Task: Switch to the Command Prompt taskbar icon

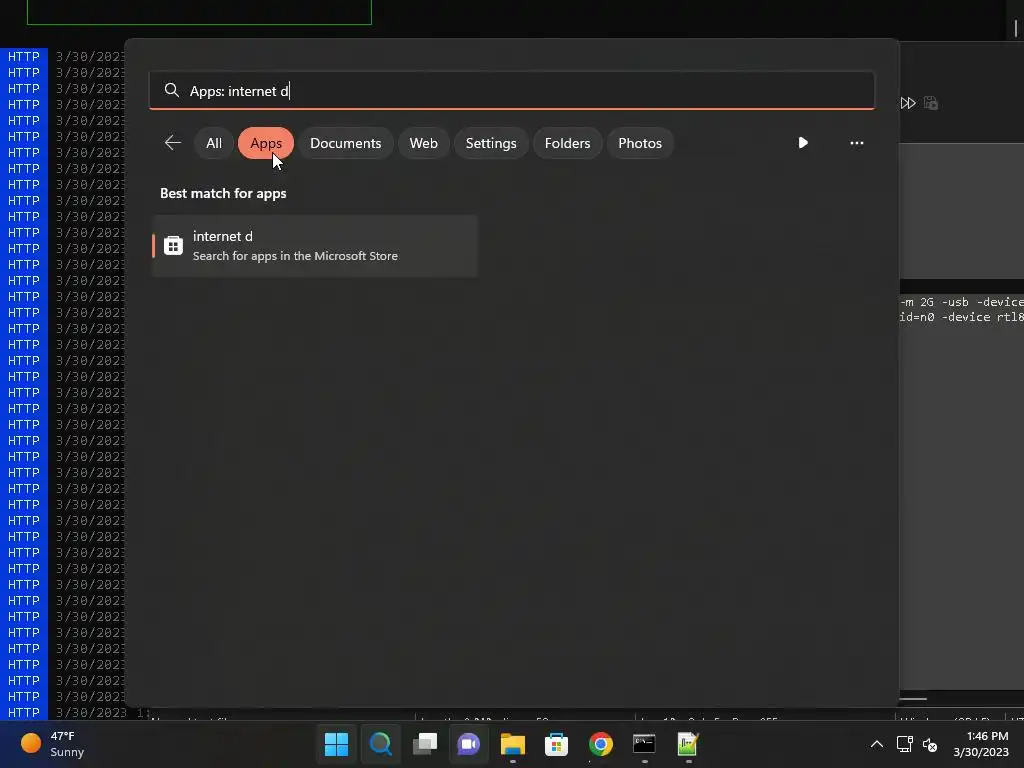Action: (645, 744)
